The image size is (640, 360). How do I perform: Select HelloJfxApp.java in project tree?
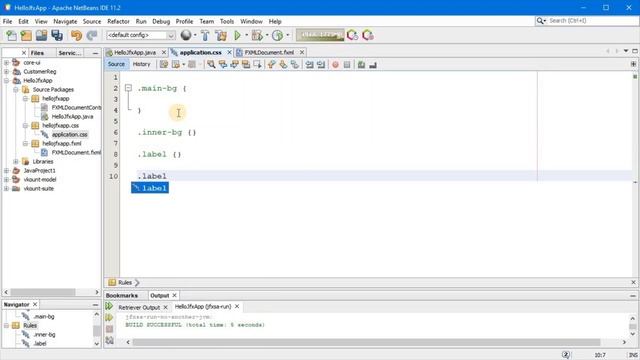[72, 116]
